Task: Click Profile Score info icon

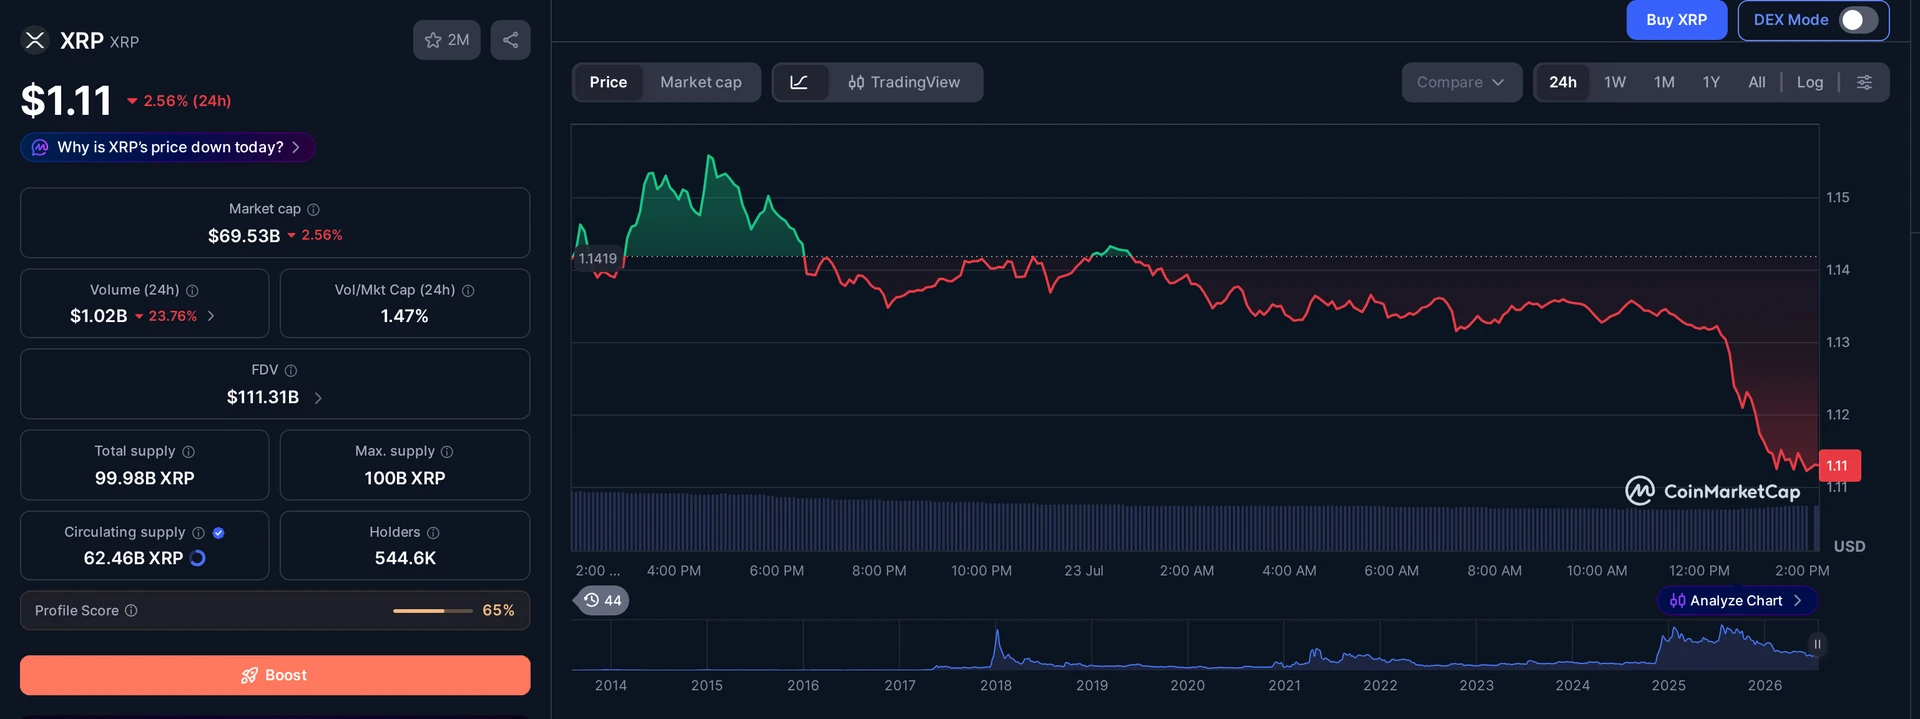Action: (131, 610)
